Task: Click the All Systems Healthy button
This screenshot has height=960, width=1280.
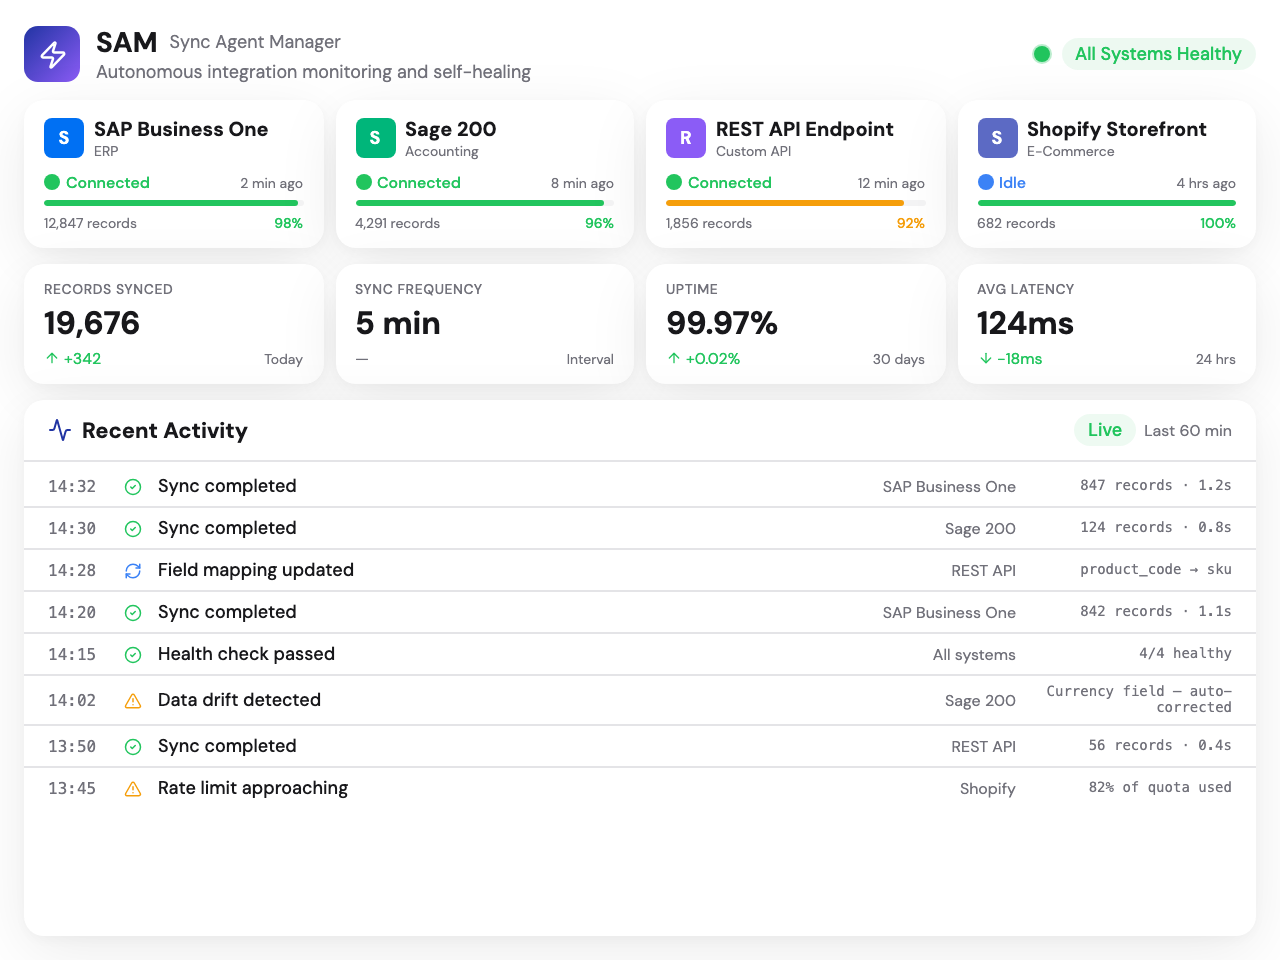Action: pyautogui.click(x=1159, y=54)
